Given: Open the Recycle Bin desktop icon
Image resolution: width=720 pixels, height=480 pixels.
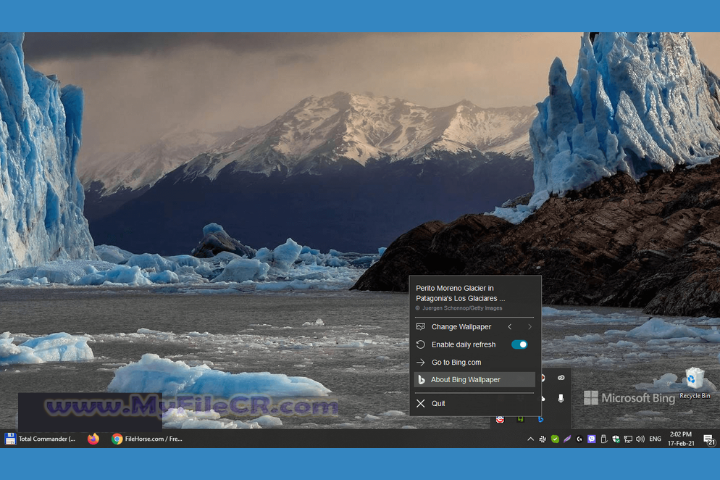Looking at the screenshot, I should click(x=695, y=383).
